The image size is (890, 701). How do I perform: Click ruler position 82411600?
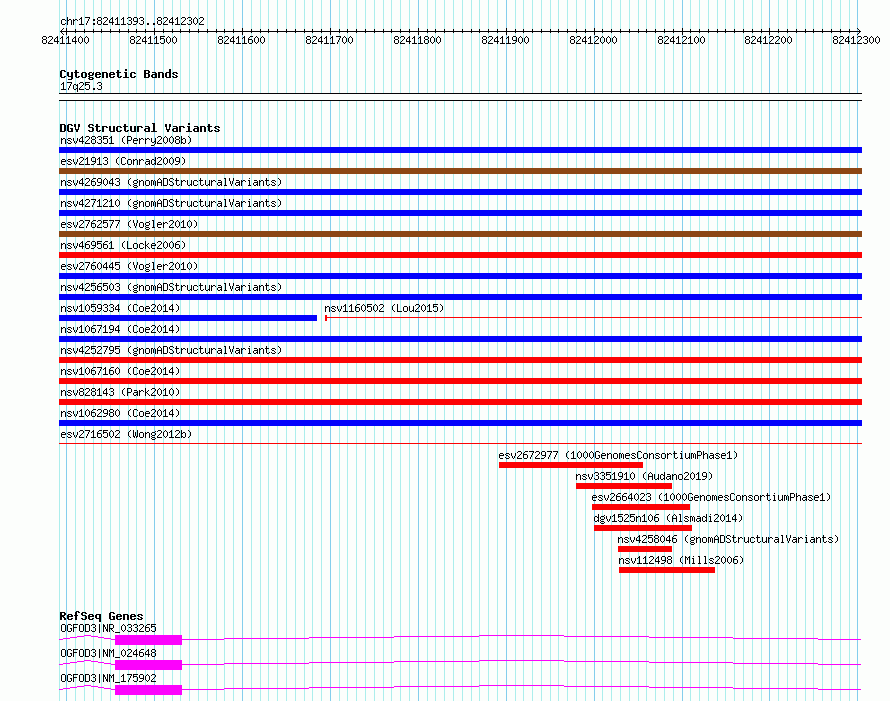point(241,40)
